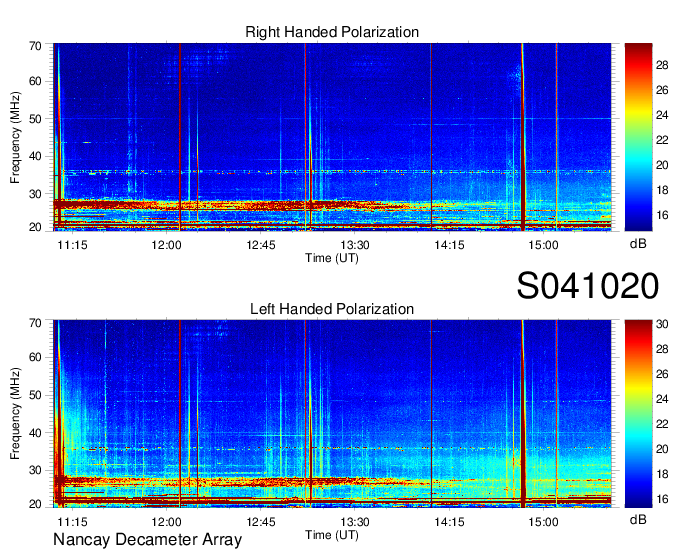Screen dimensions: 680x552
Task: Click 'Time (UT)' label under Left Handed plot
Action: 332,535
